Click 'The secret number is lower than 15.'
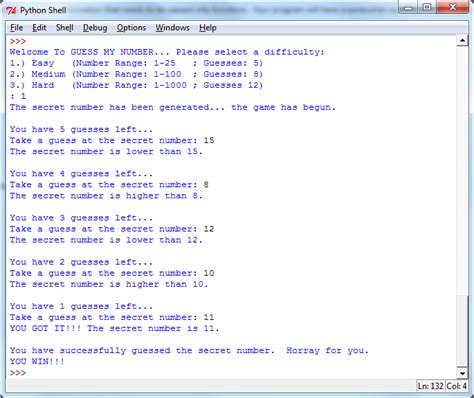 [x=106, y=151]
